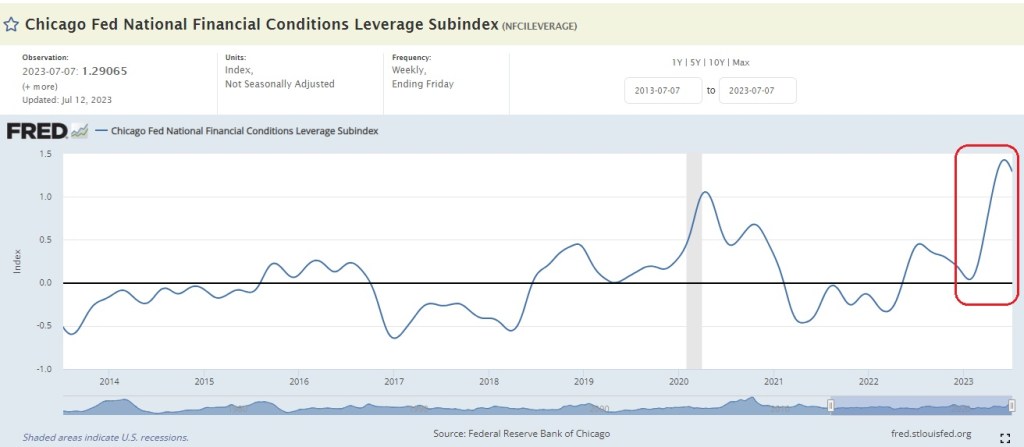This screenshot has width=1024, height=447.
Task: Expand the (+ more) observation details
Action: (x=39, y=87)
